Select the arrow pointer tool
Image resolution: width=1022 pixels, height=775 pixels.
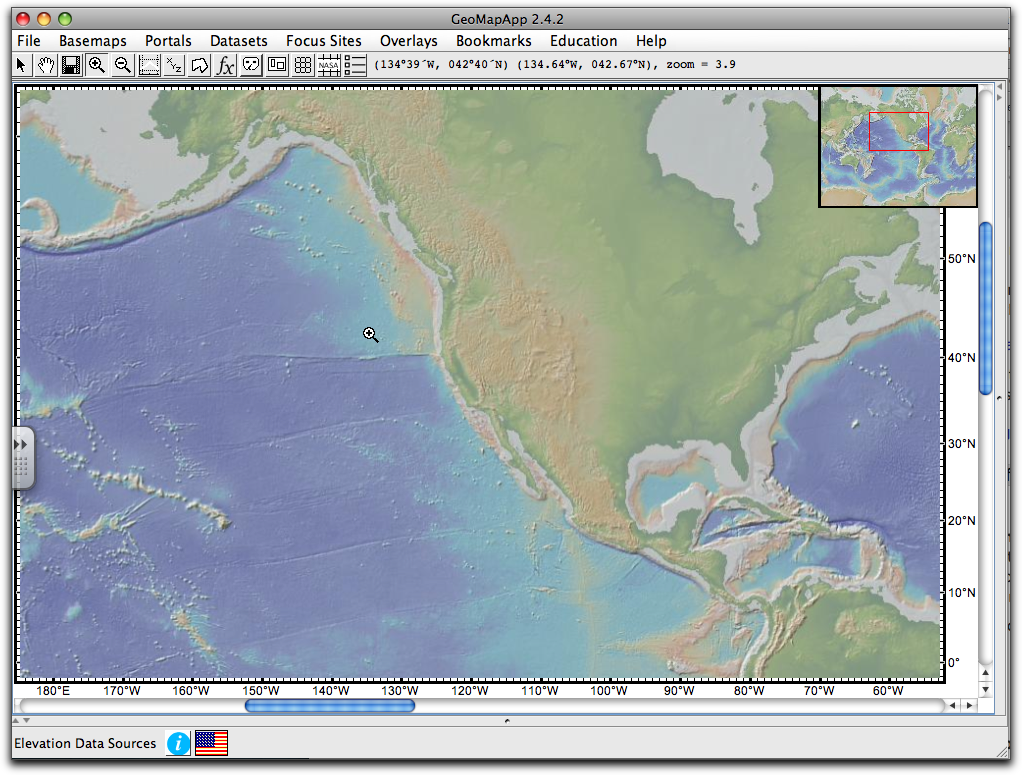[20, 65]
